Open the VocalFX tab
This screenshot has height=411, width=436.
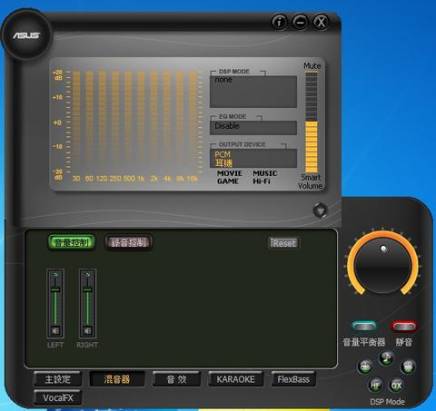pos(58,398)
